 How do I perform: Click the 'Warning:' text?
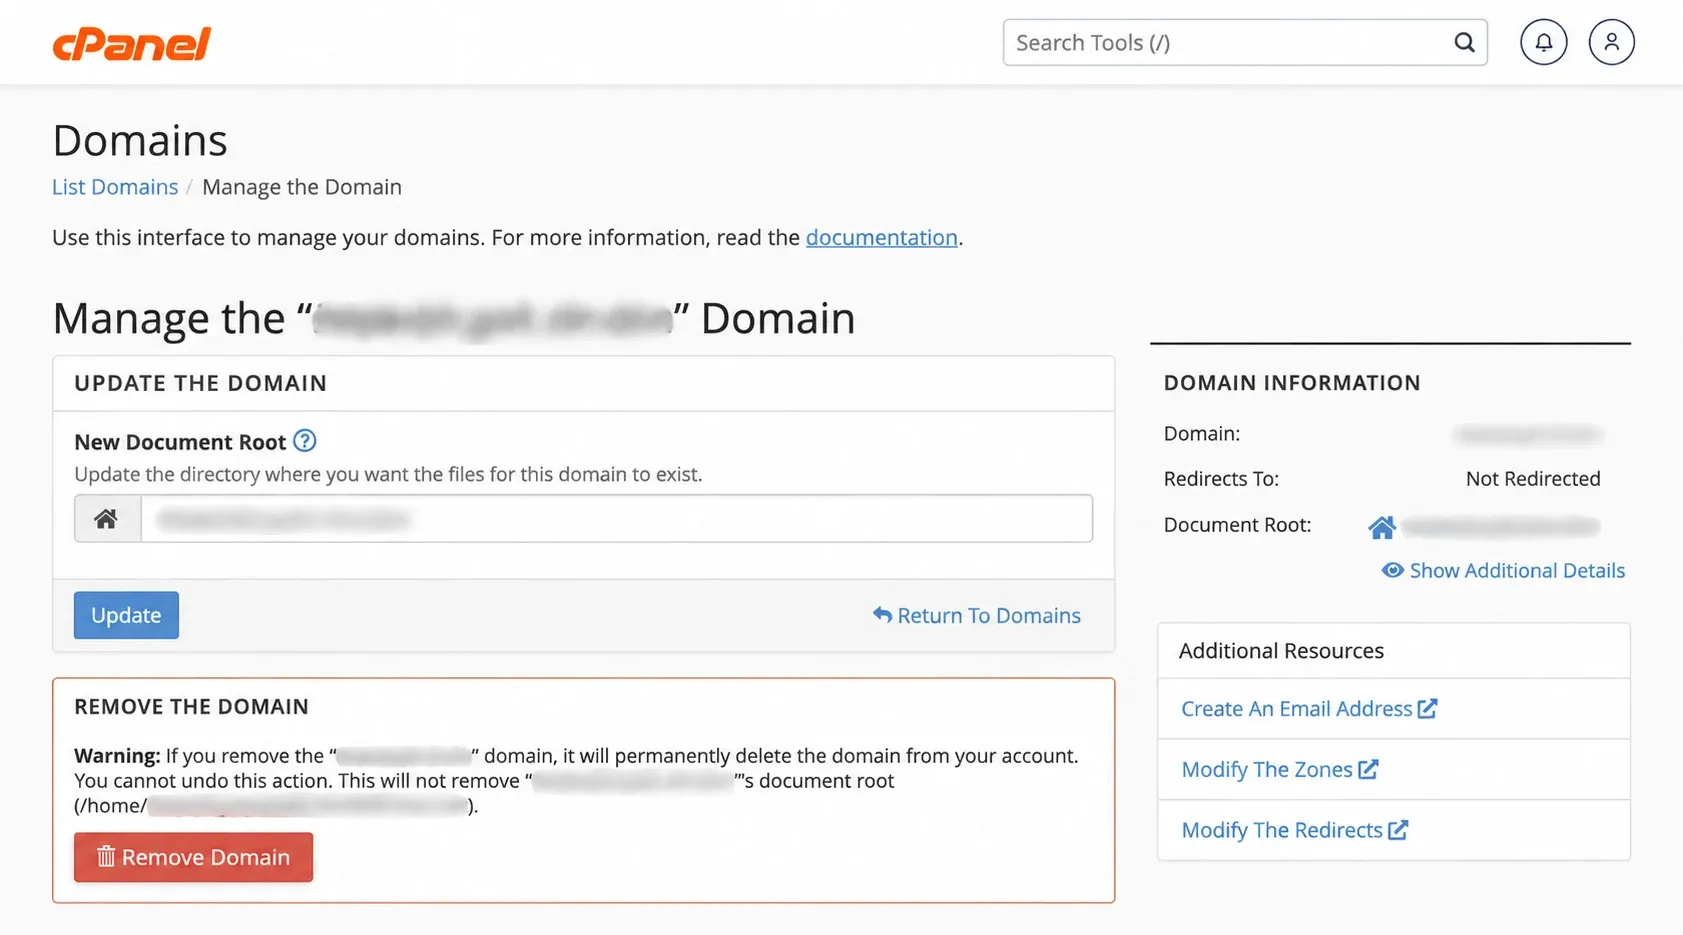pyautogui.click(x=117, y=756)
